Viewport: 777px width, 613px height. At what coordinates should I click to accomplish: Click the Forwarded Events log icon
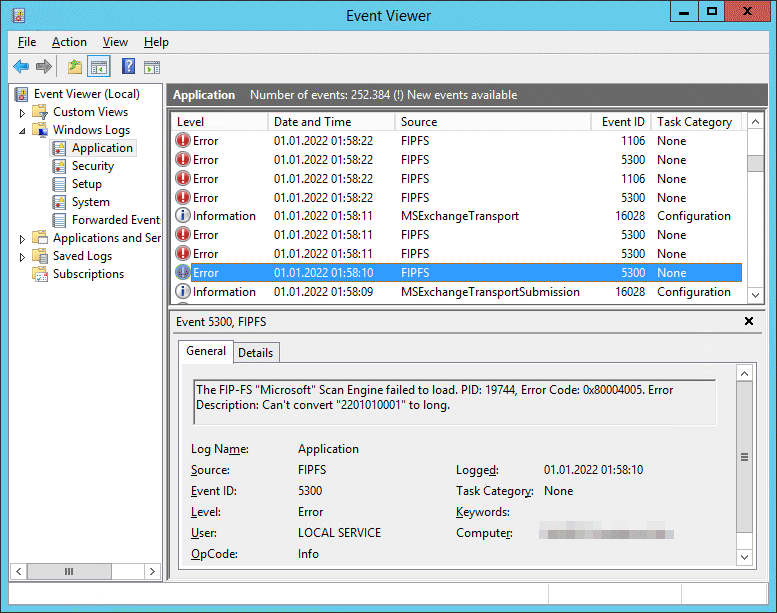tap(59, 220)
